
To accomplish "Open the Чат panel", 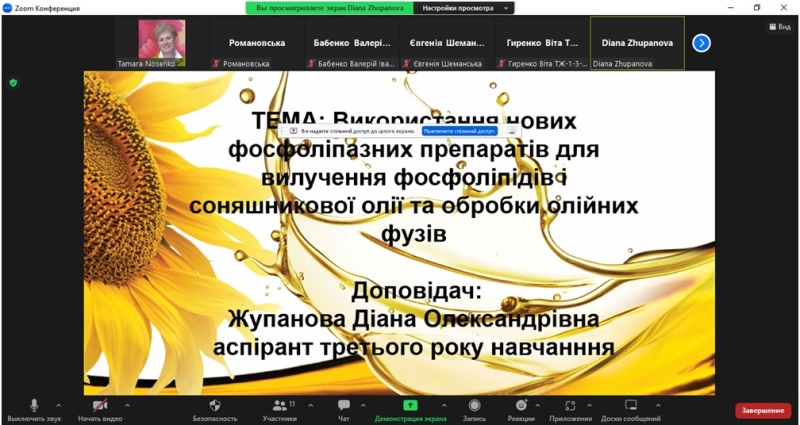I will (344, 410).
